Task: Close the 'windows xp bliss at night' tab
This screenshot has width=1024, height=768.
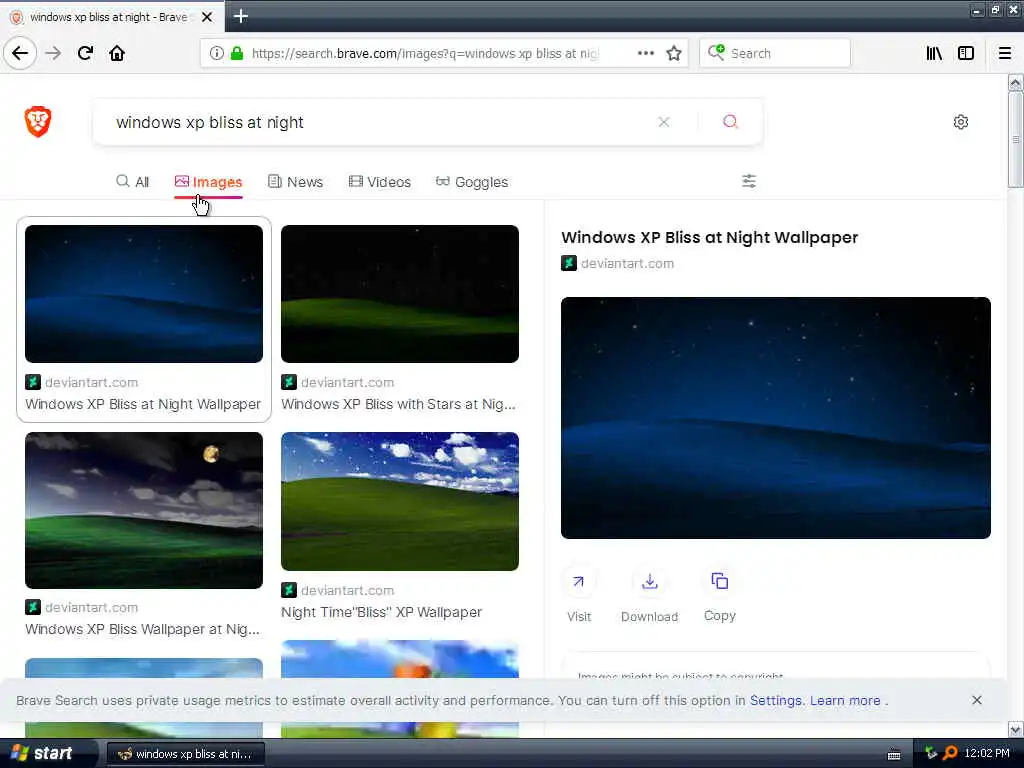Action: [x=207, y=17]
